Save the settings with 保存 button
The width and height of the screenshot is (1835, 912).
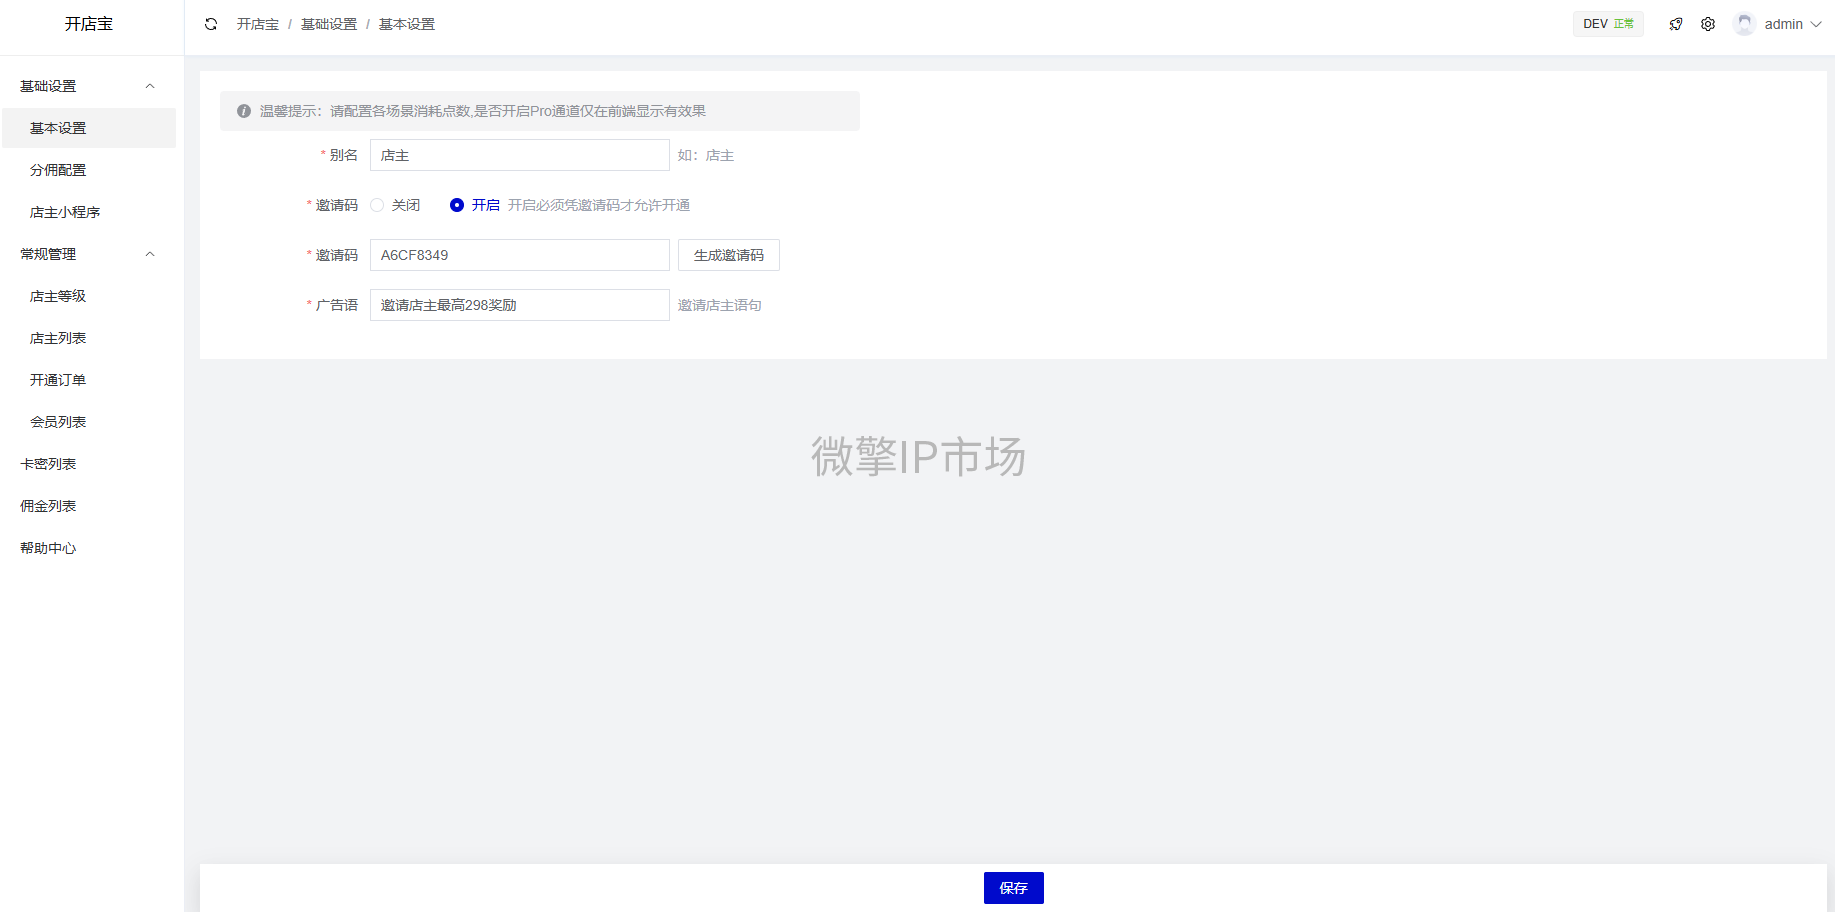click(x=1013, y=888)
